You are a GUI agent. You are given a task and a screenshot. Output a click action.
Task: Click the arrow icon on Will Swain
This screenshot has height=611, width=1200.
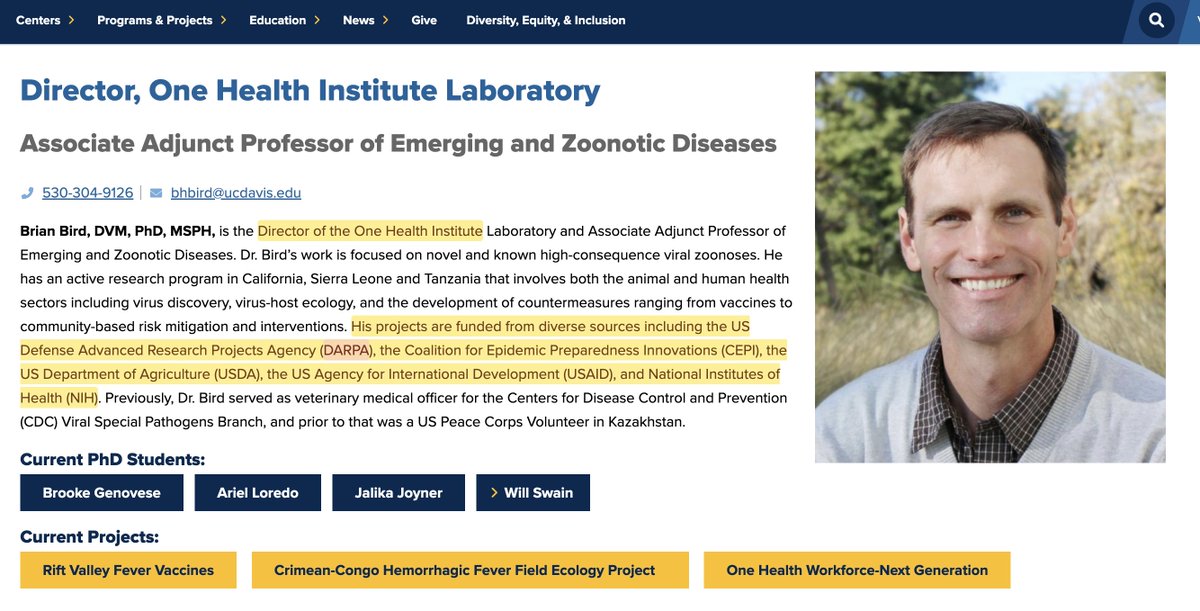click(x=492, y=493)
